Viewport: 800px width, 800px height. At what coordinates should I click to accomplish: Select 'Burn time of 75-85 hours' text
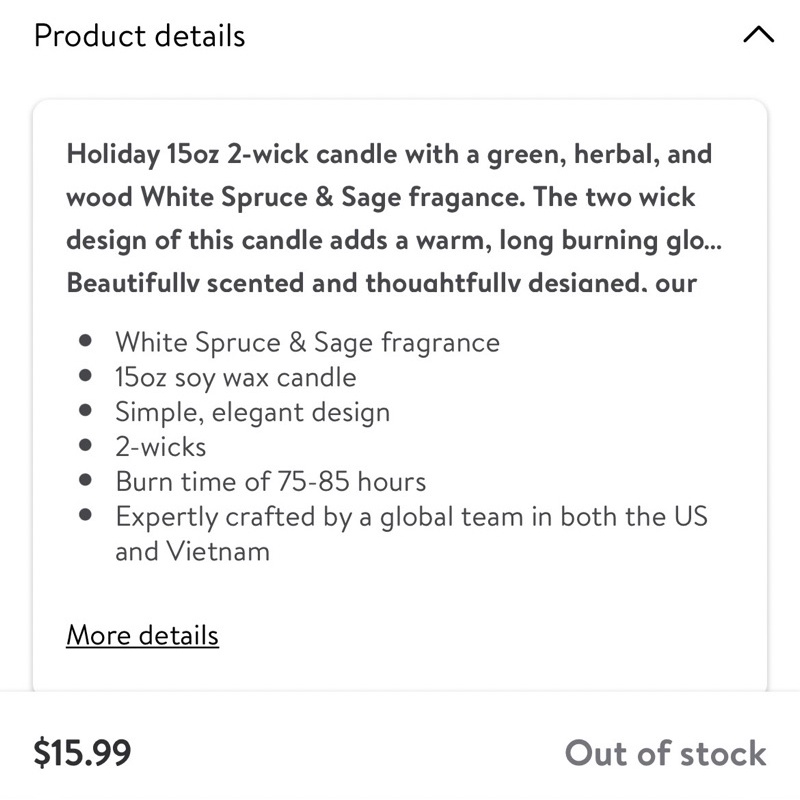pyautogui.click(x=270, y=482)
